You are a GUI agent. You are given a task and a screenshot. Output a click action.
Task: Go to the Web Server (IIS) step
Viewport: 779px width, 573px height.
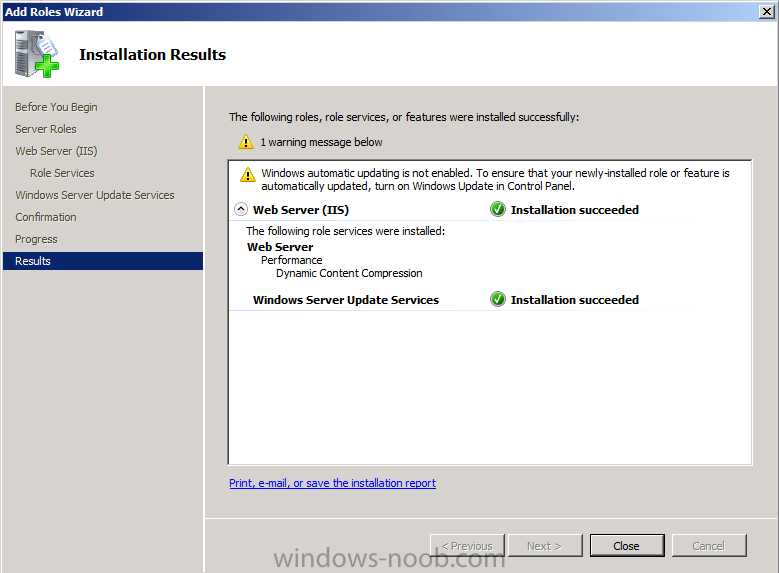[56, 151]
